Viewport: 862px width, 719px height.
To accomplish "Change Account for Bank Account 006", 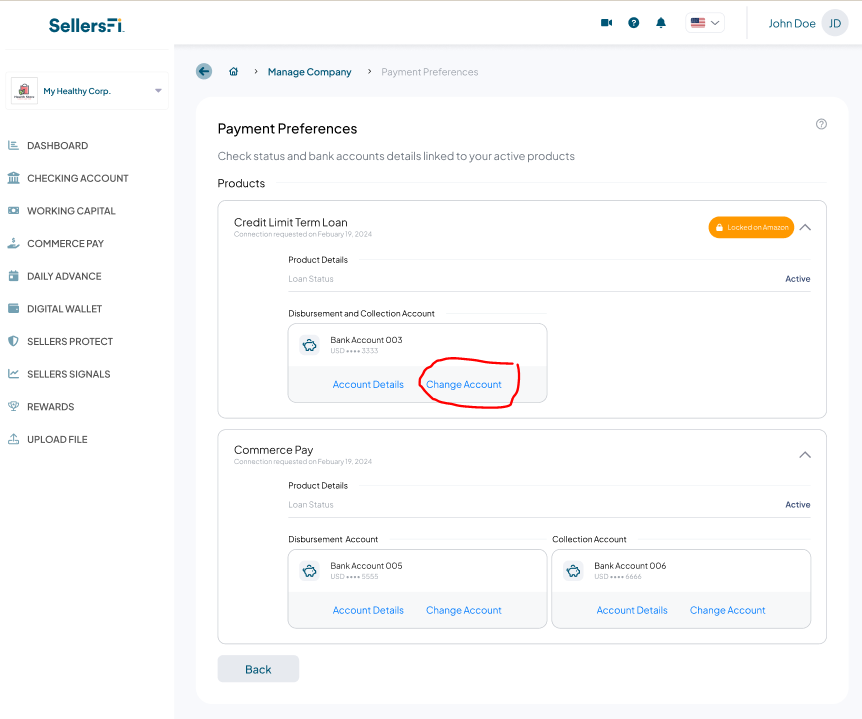I will click(727, 610).
